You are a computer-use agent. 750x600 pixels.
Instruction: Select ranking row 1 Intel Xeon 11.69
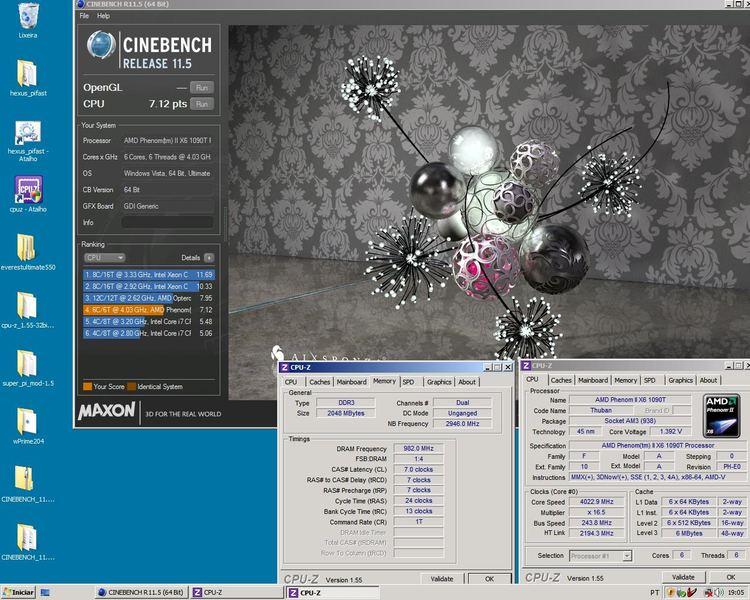(x=149, y=275)
